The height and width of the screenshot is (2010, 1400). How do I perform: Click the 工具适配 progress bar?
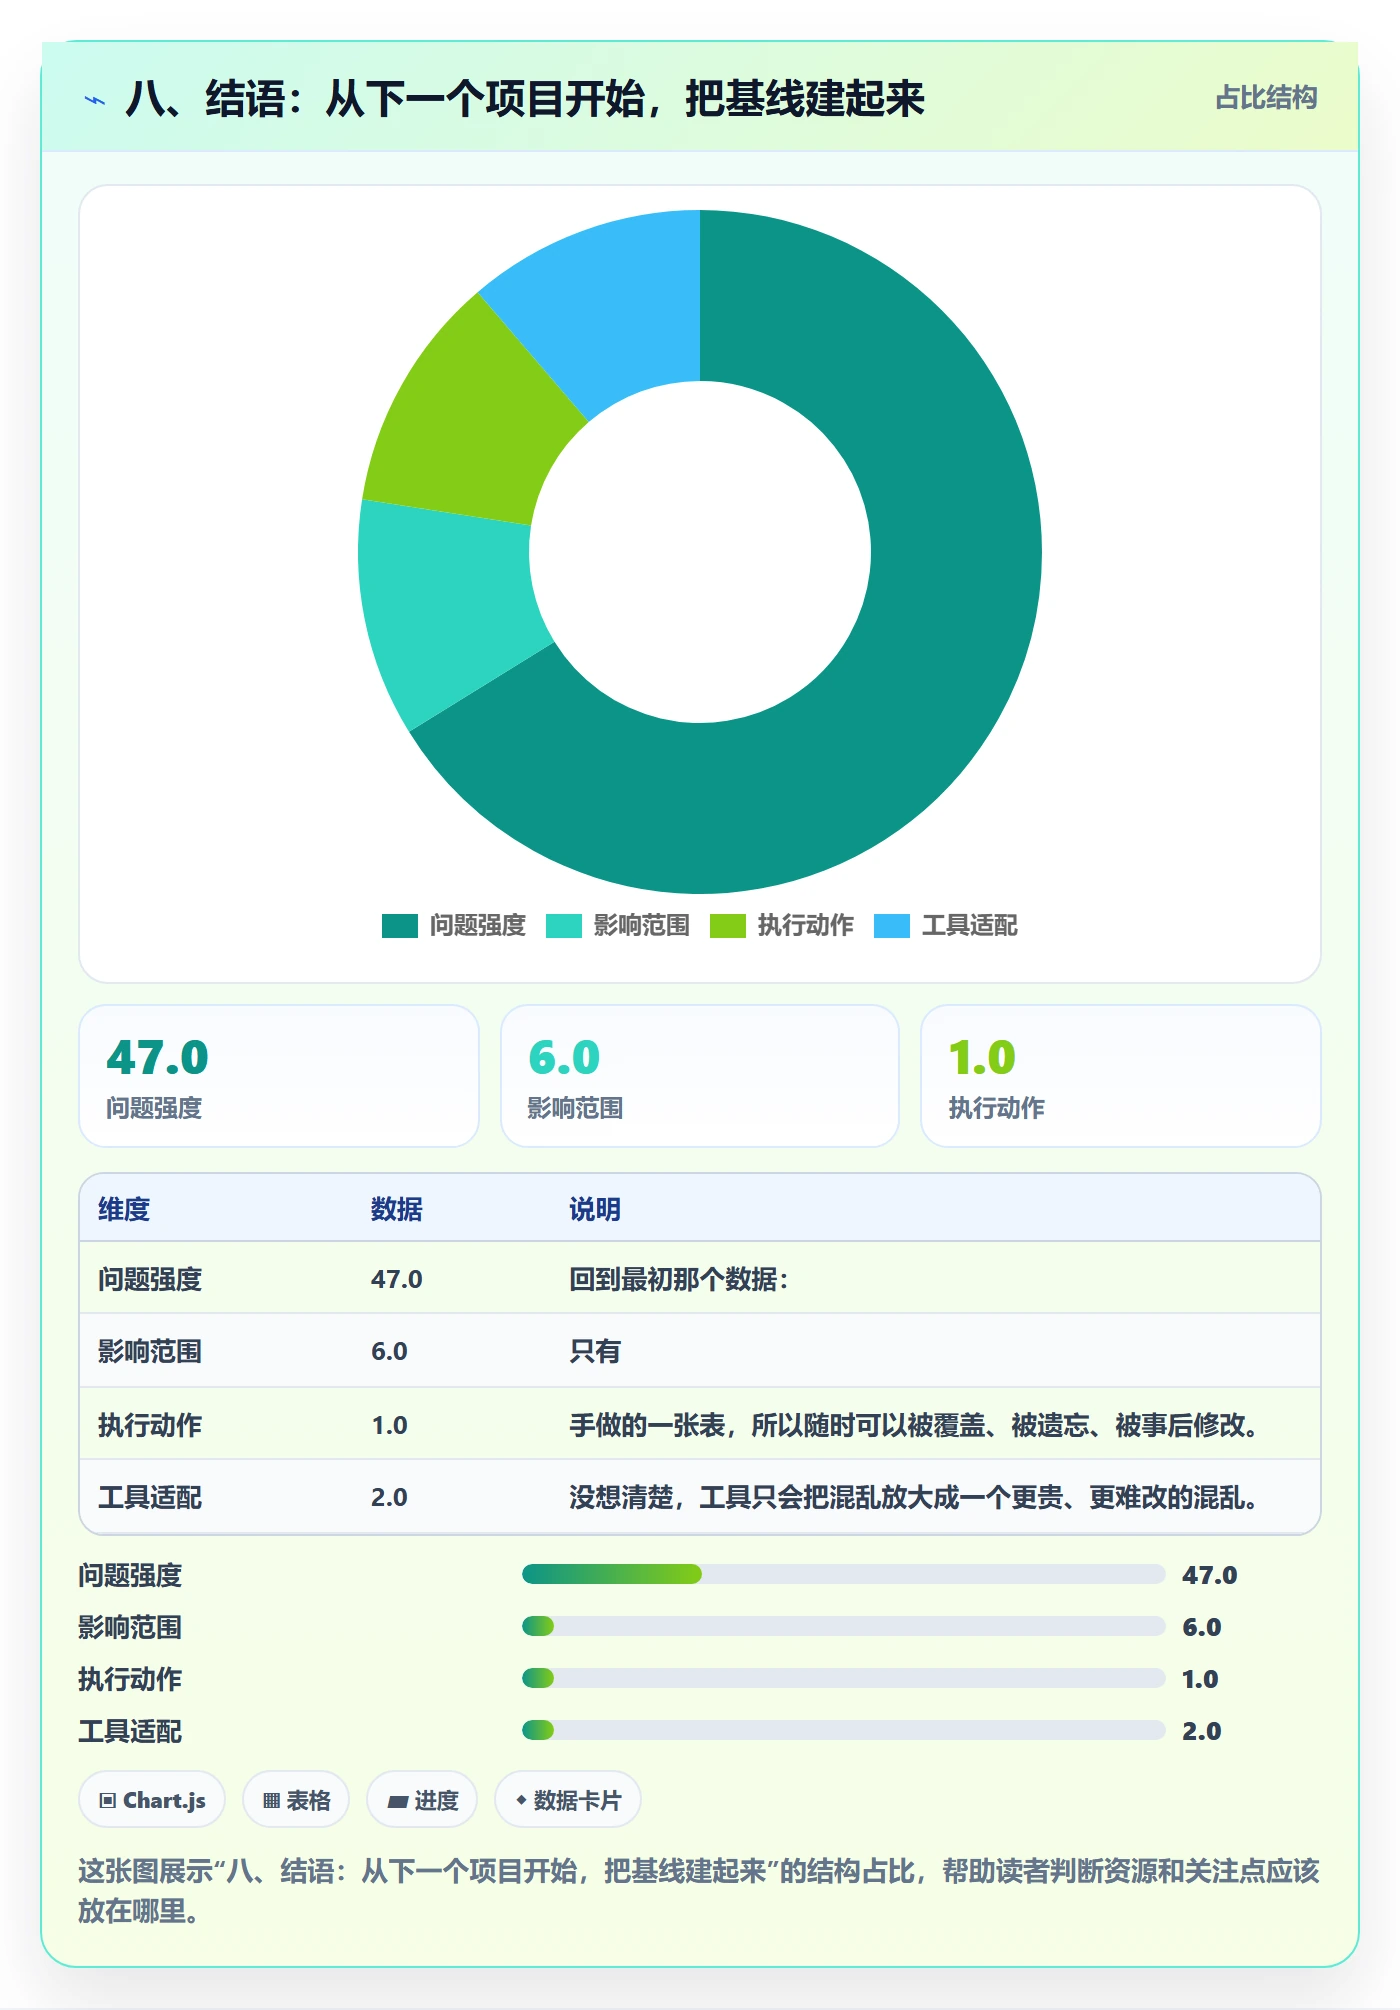(x=843, y=1731)
